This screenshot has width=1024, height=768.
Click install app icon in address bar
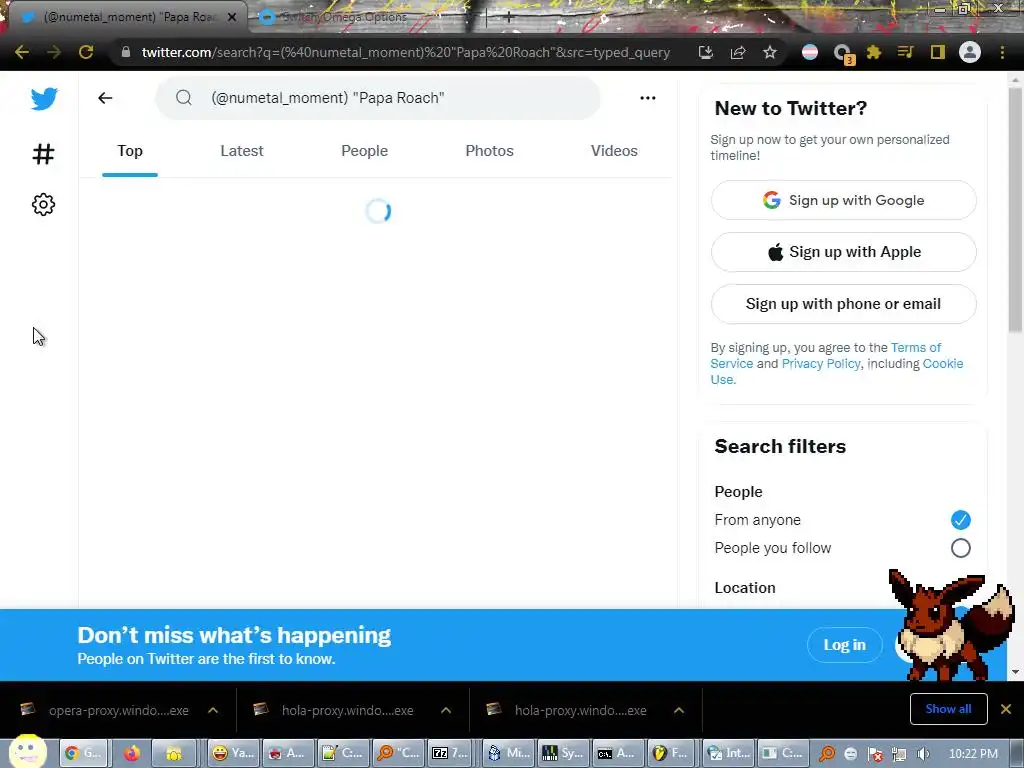(x=705, y=52)
